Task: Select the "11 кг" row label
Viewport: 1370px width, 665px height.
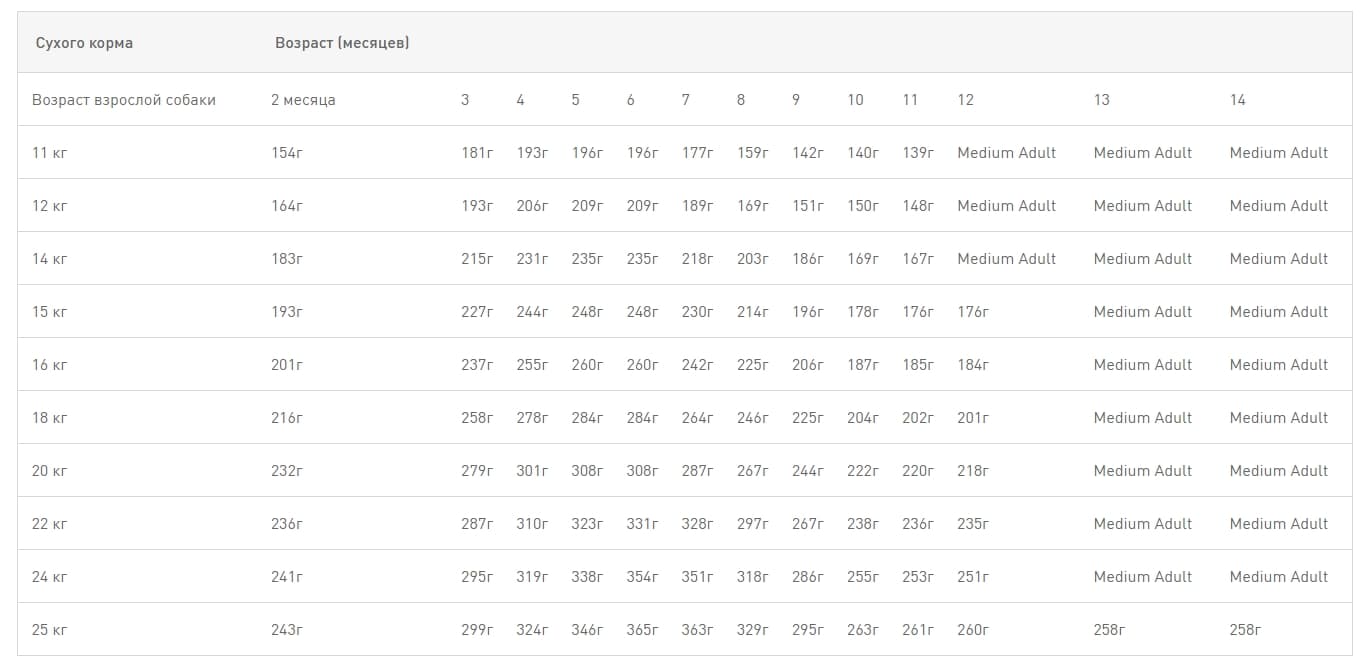Action: click(50, 153)
